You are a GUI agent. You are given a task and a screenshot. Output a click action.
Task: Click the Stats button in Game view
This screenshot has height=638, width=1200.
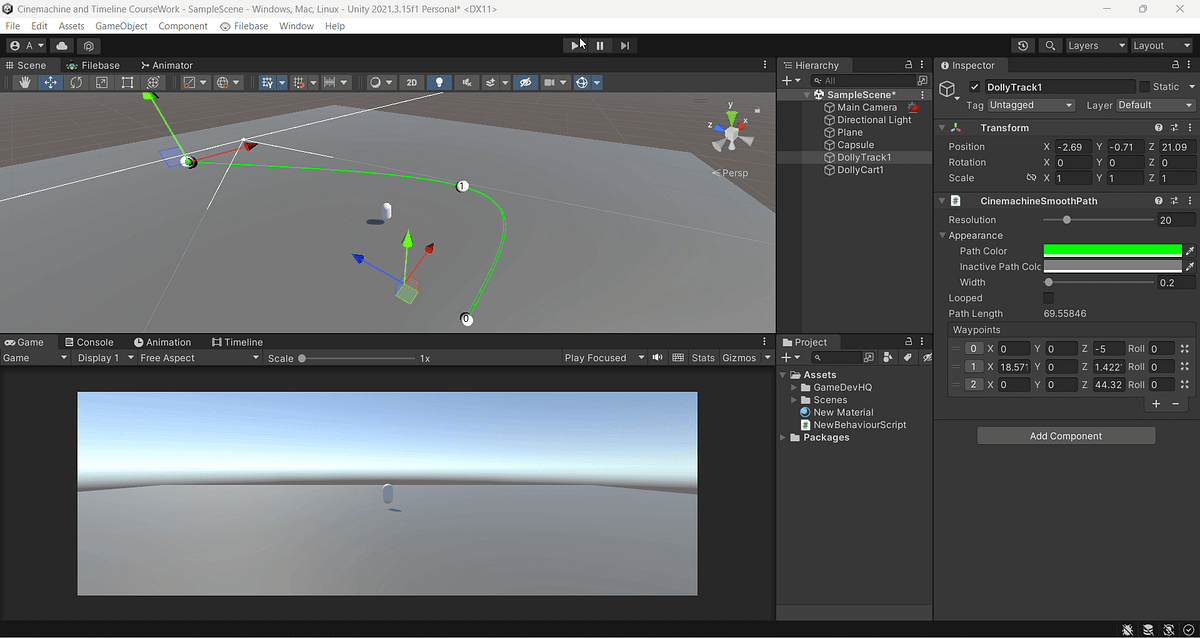702,357
